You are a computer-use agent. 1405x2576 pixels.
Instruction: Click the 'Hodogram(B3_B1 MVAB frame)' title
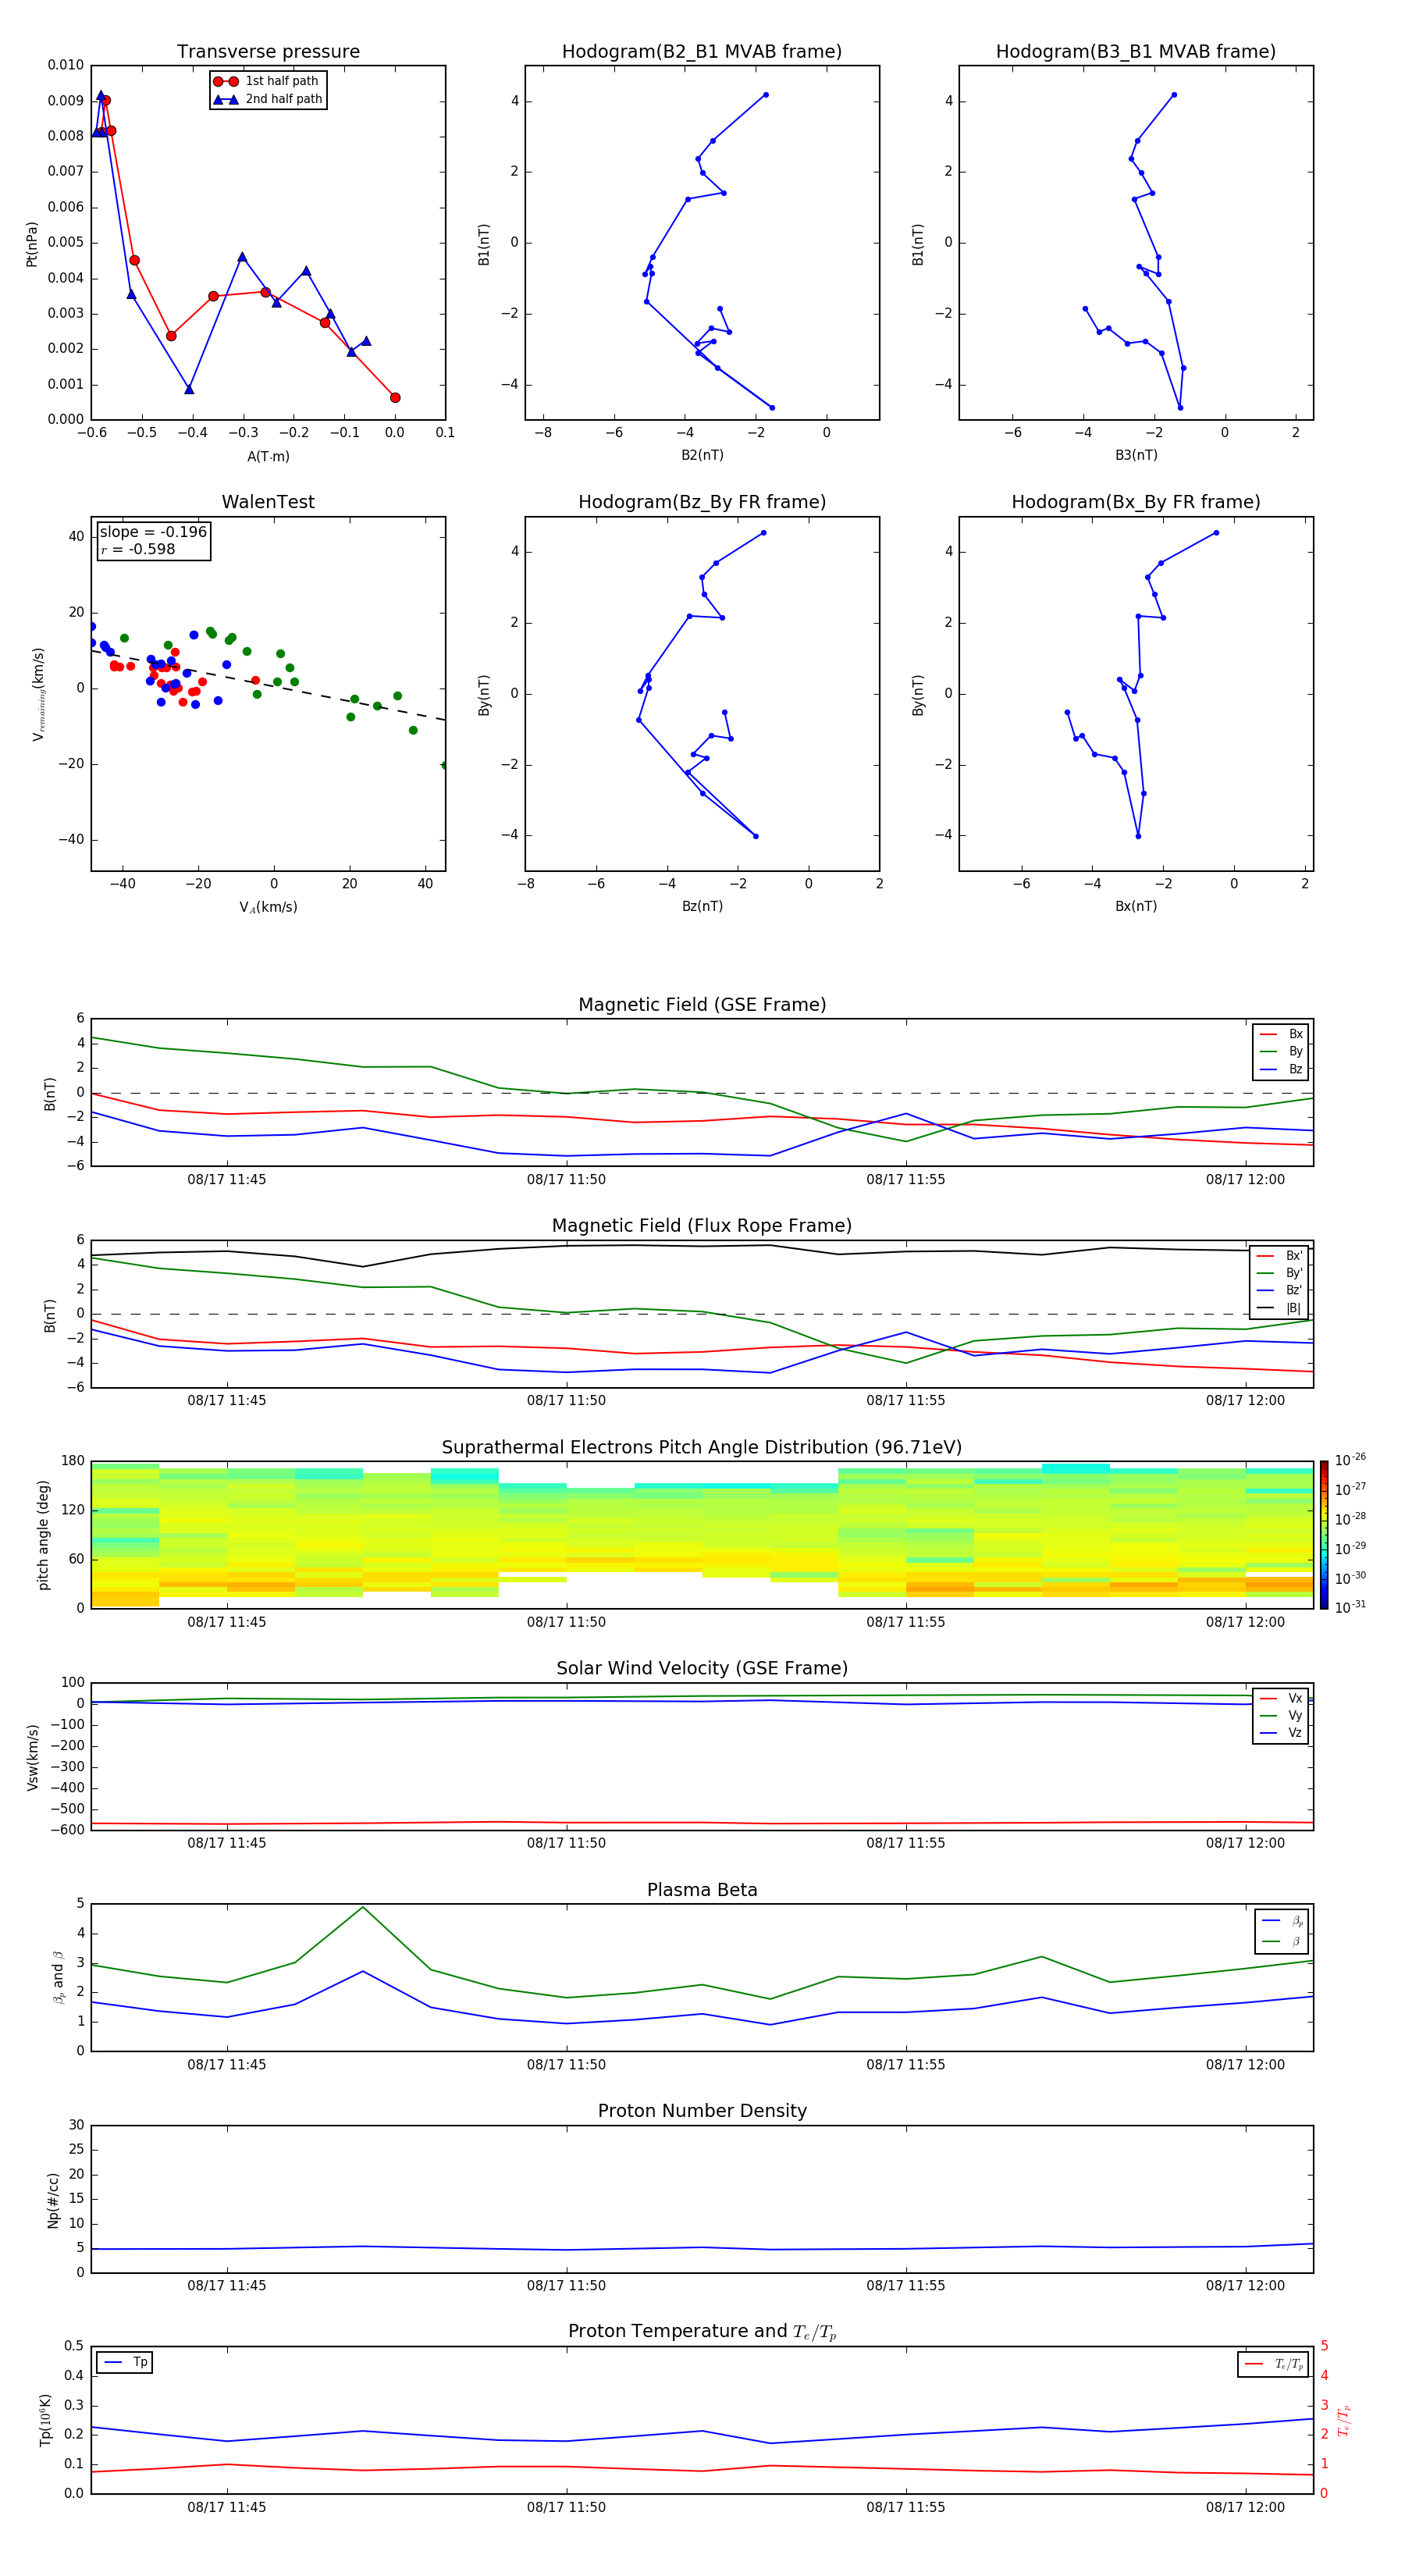[1136, 52]
